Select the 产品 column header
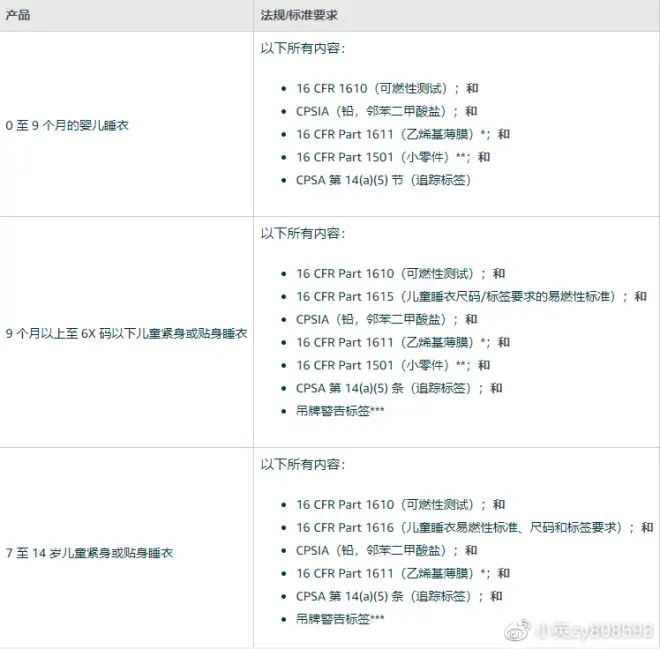Viewport: 660px width, 649px height. tap(18, 16)
